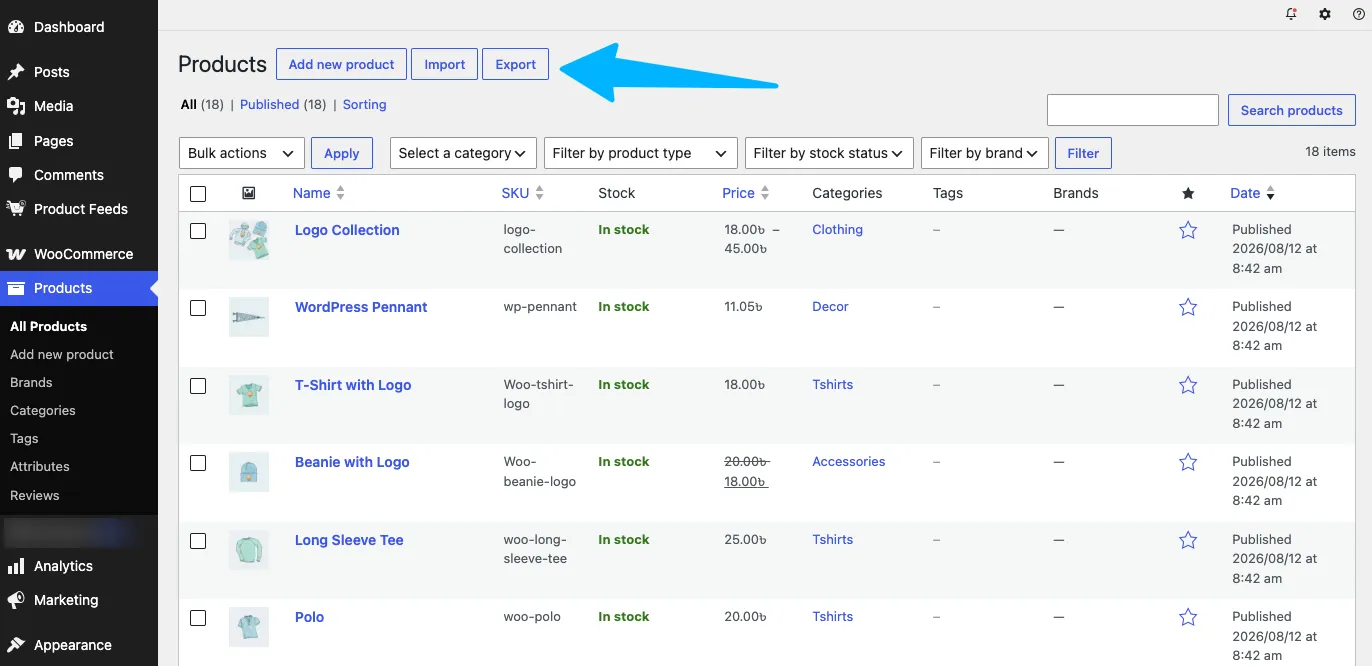Image resolution: width=1372 pixels, height=666 pixels.
Task: Click the Apply bulk action button
Action: coord(342,153)
